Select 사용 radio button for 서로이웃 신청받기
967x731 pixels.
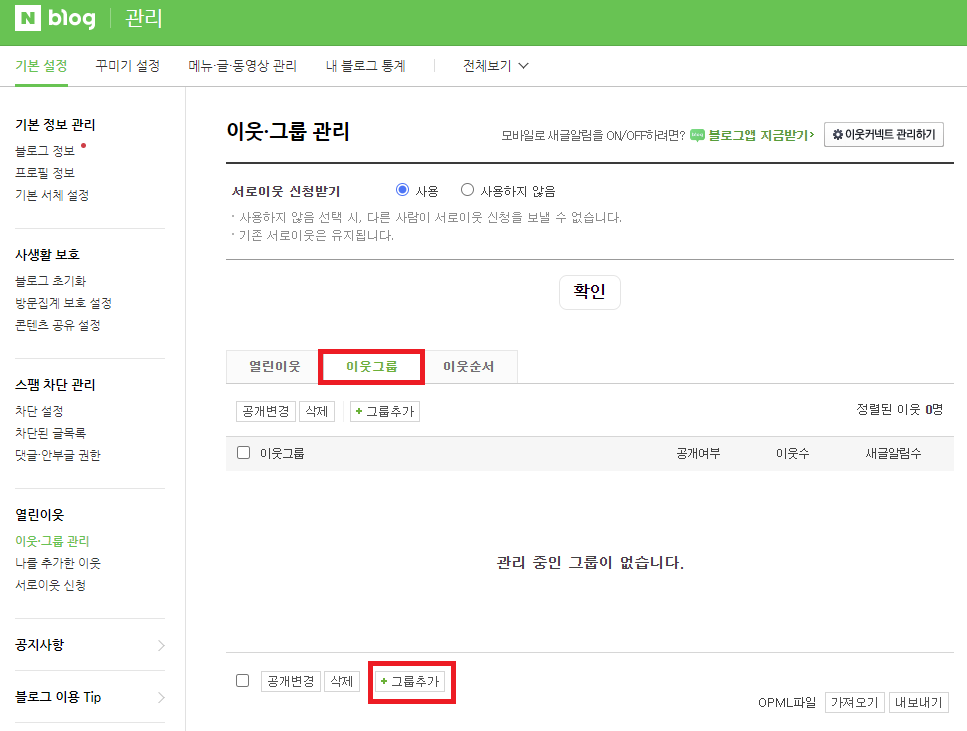point(402,189)
